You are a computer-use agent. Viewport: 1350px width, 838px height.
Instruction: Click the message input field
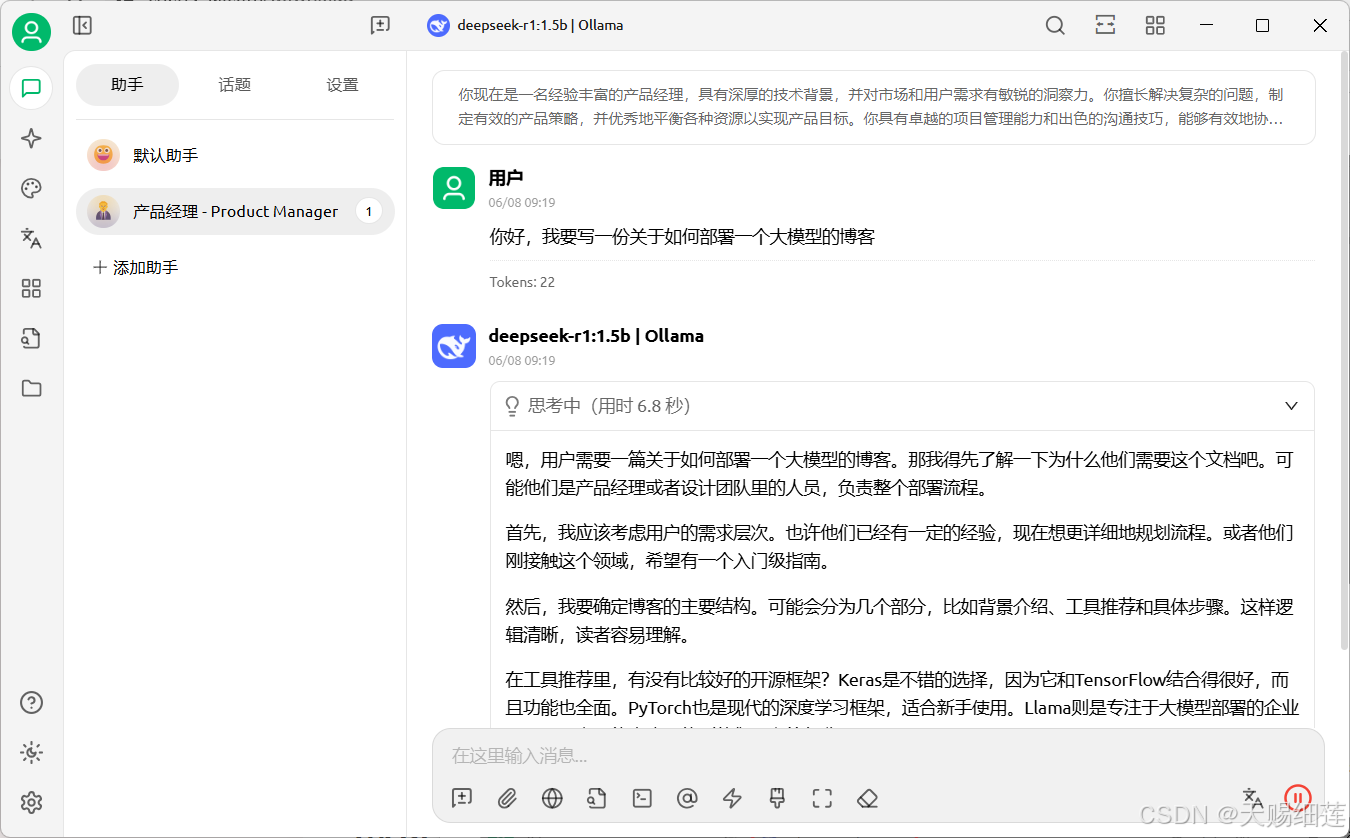click(x=878, y=755)
